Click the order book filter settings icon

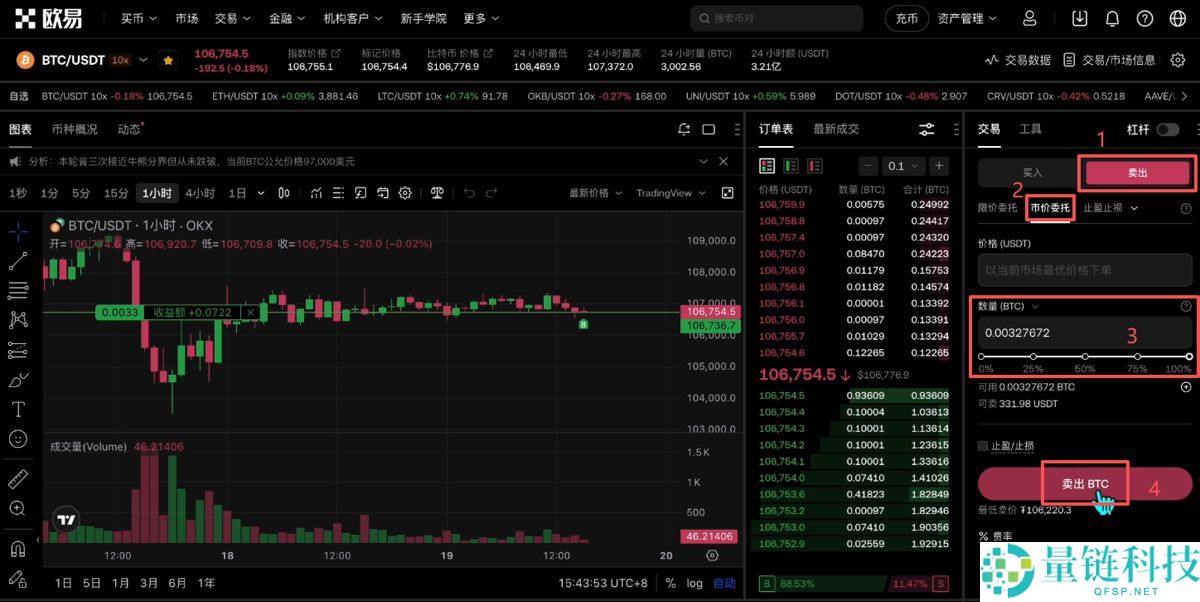click(x=927, y=129)
